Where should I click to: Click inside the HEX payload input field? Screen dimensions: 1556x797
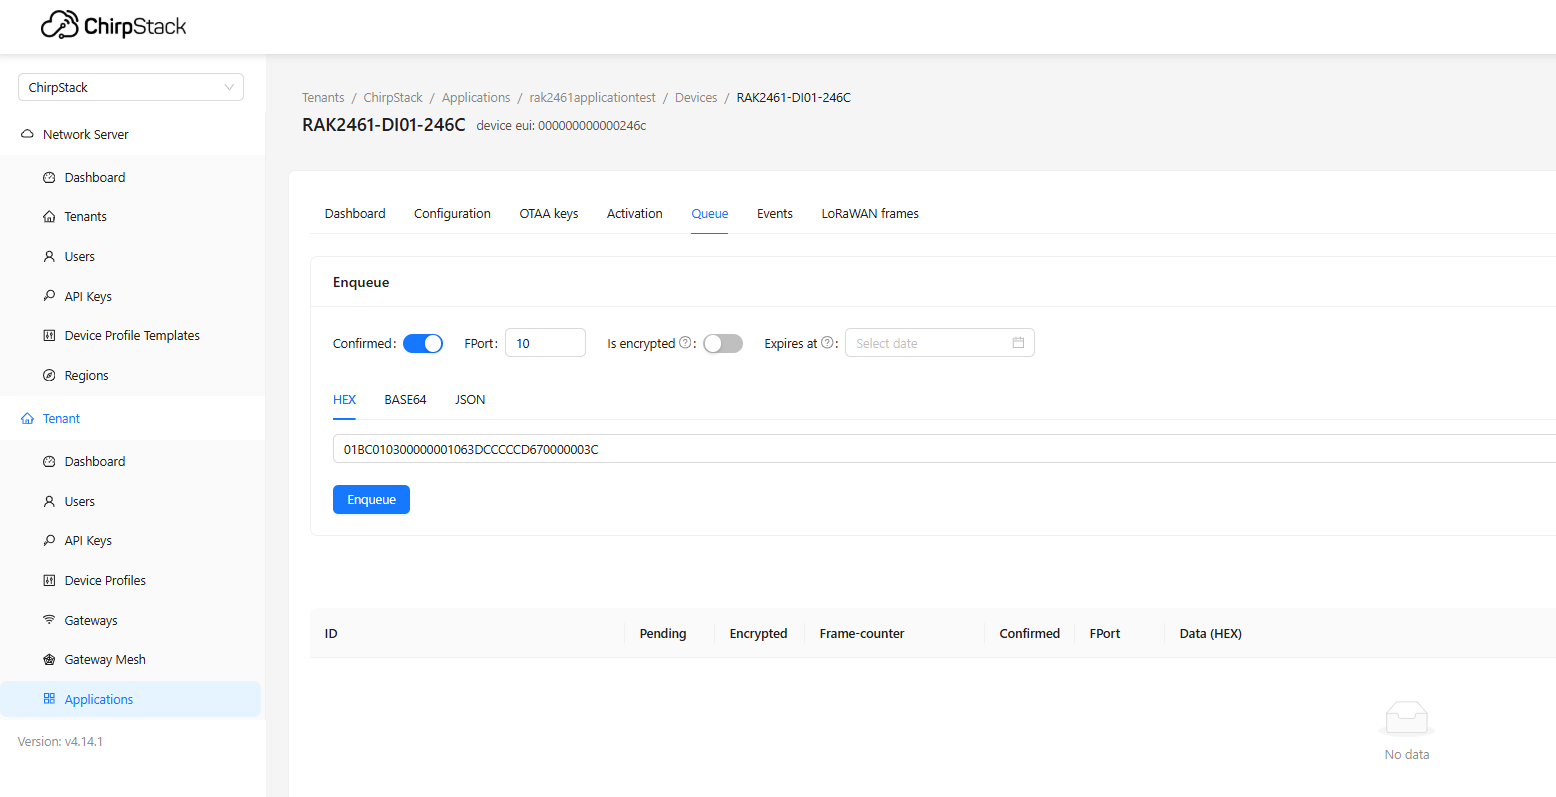(x=700, y=449)
